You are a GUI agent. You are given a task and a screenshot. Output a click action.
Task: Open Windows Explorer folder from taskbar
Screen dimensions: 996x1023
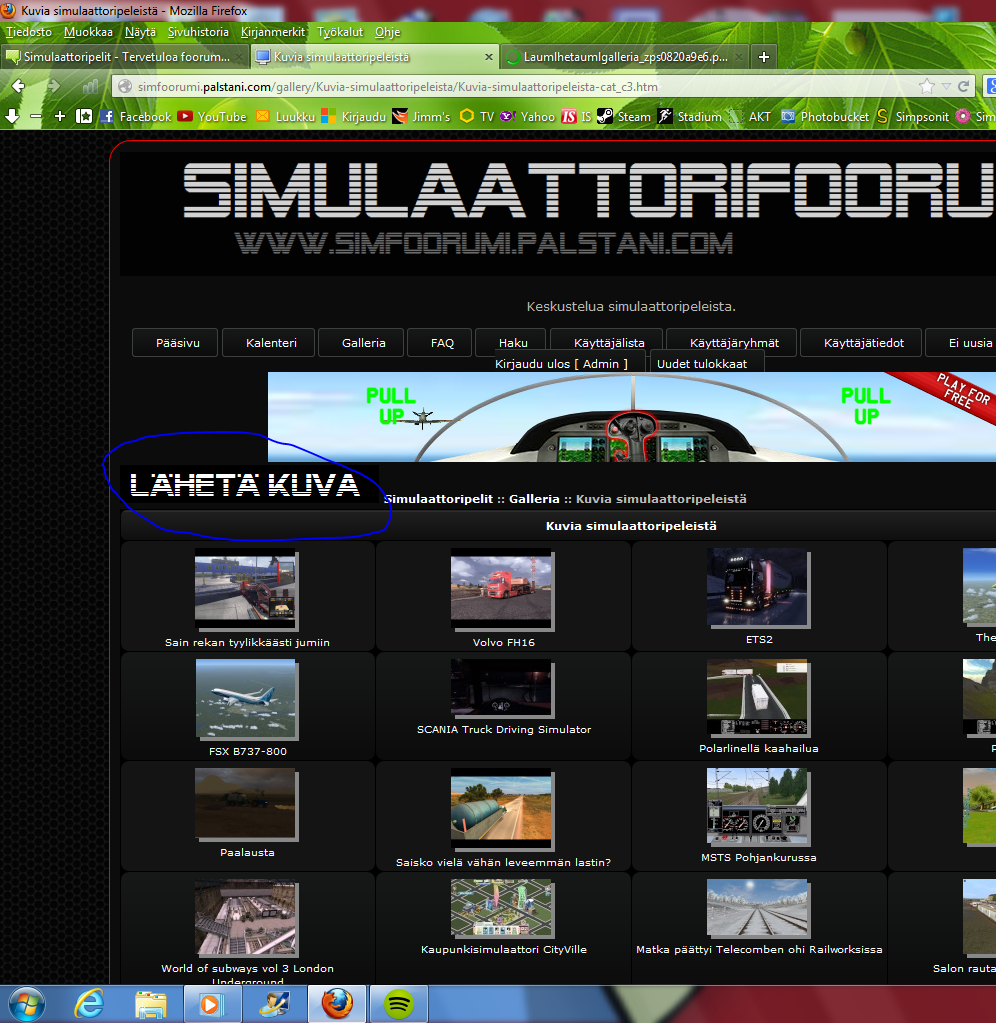(x=150, y=1003)
